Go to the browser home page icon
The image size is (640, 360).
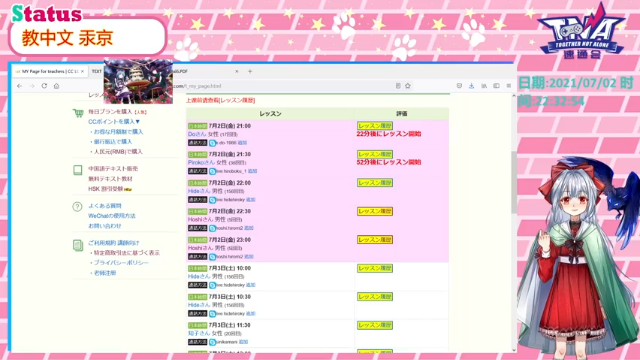(56, 86)
